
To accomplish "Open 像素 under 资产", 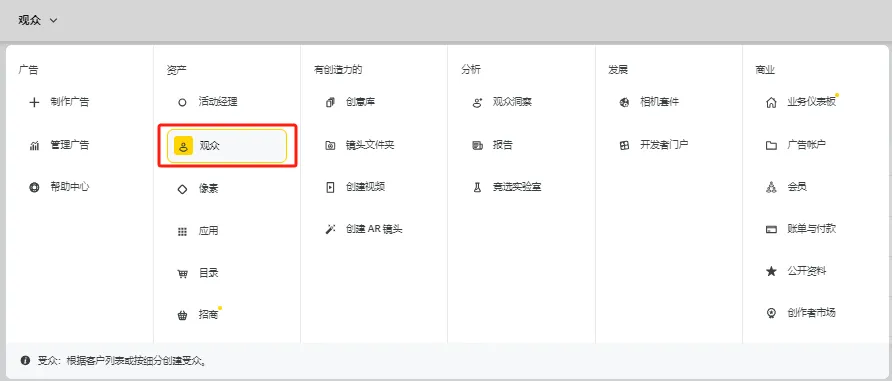I will tap(208, 189).
